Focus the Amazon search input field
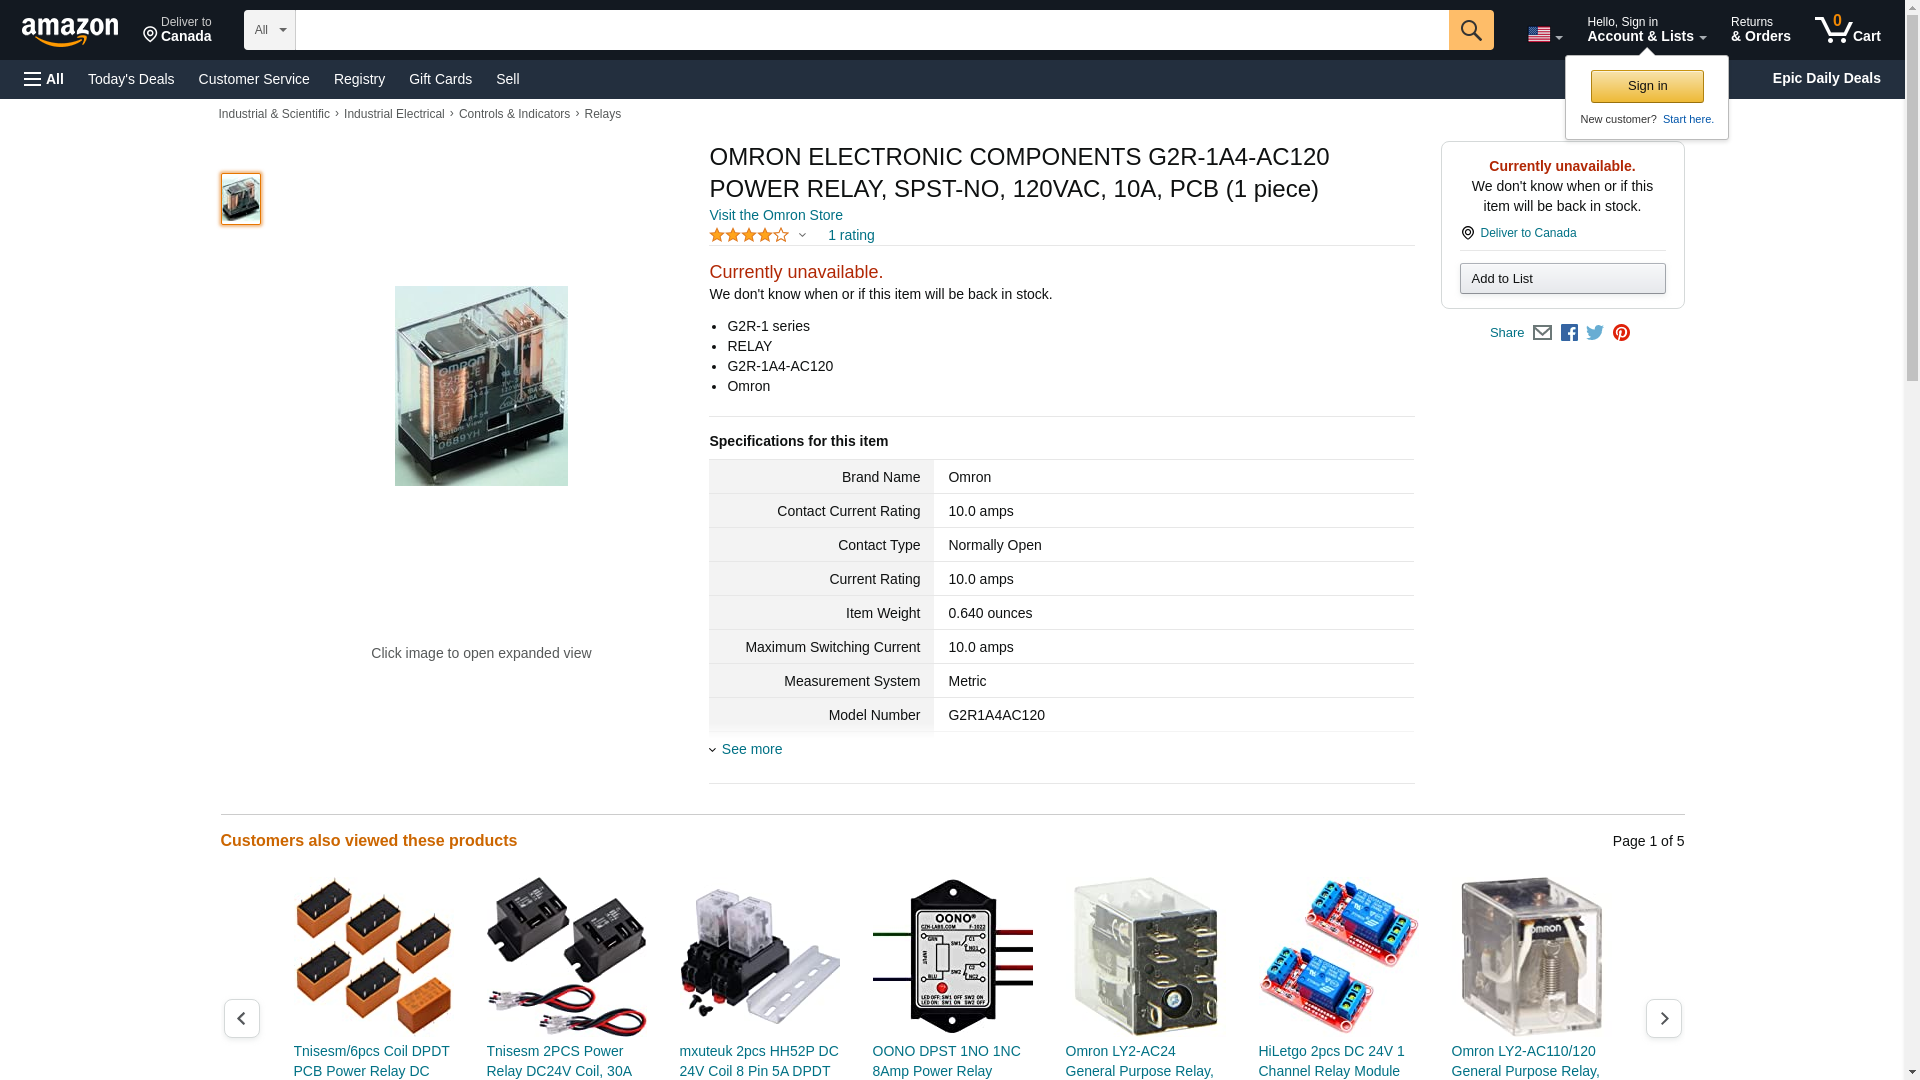1920x1080 pixels. coord(871,30)
